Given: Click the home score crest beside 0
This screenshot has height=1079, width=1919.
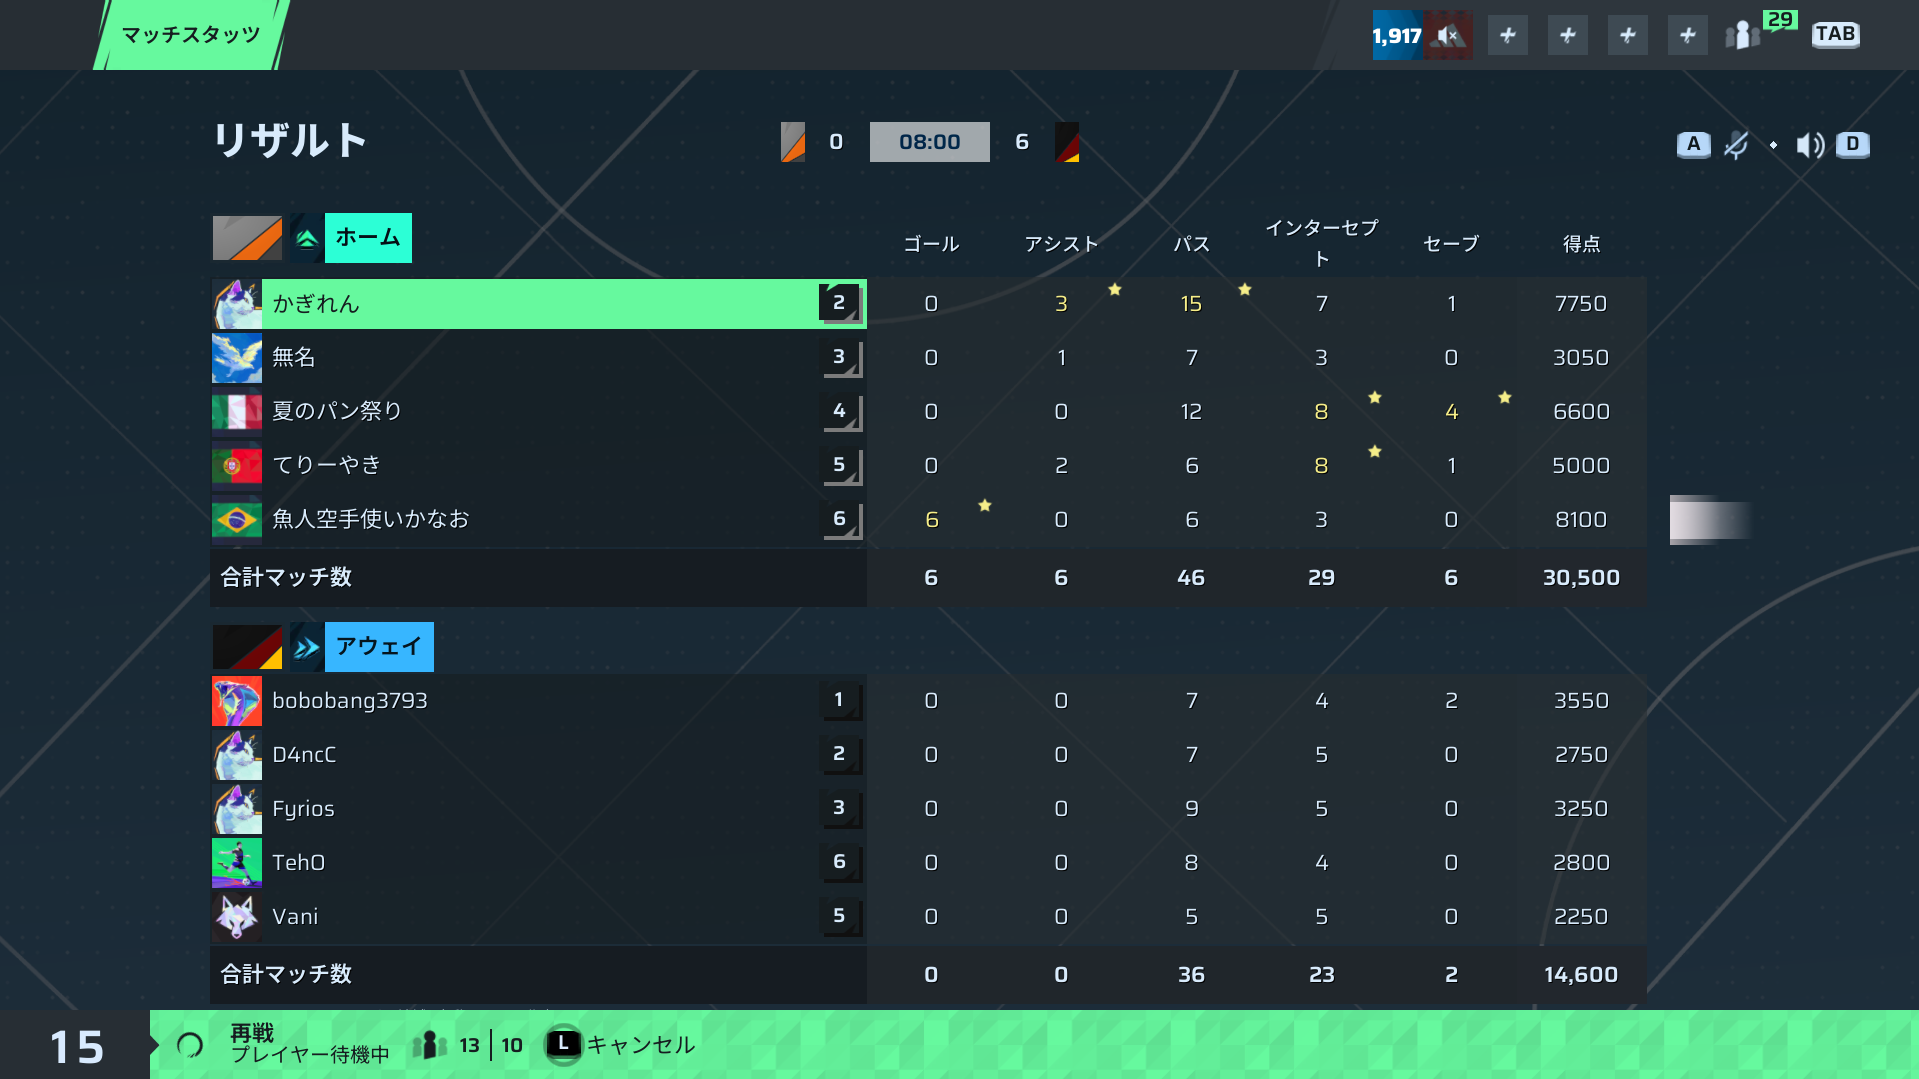Looking at the screenshot, I should pyautogui.click(x=793, y=142).
